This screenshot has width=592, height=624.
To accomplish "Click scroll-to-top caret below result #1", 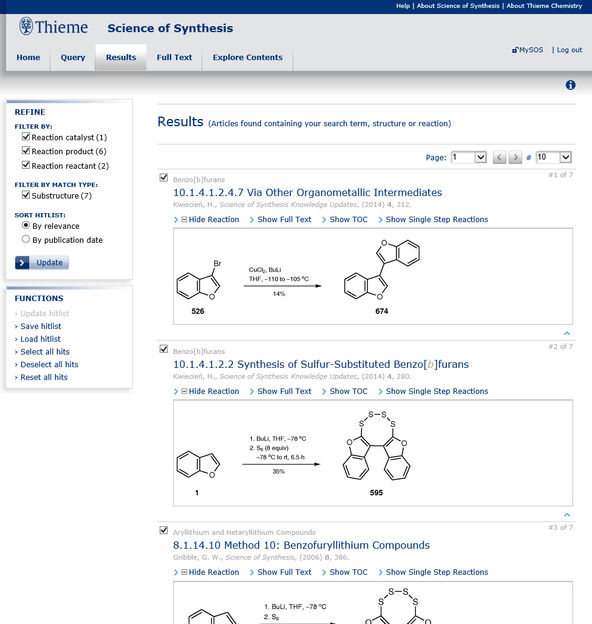I will tap(567, 333).
